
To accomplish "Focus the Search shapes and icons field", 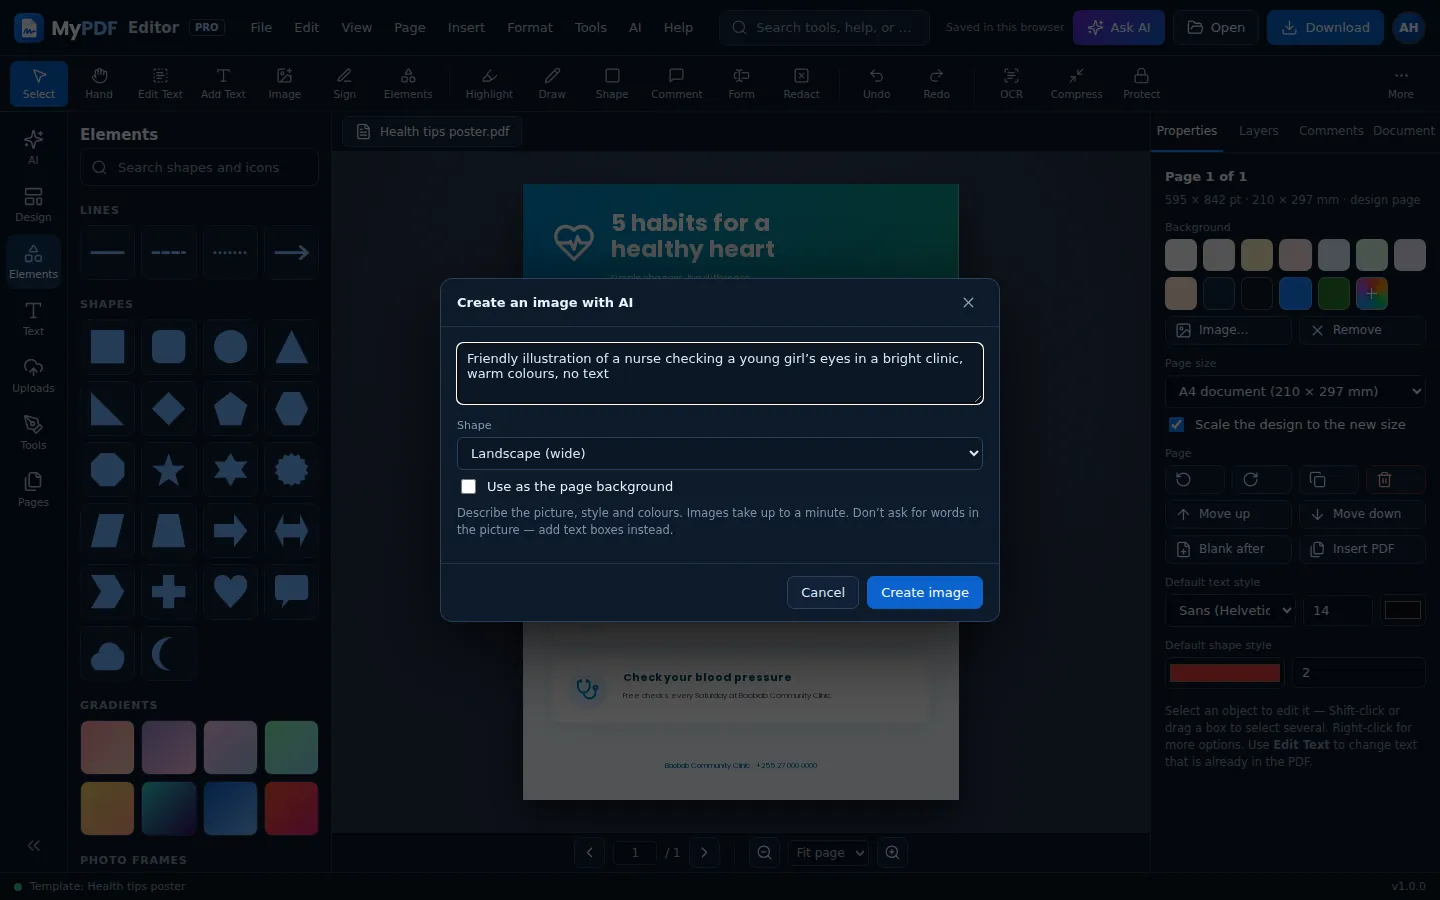I will pos(199,168).
